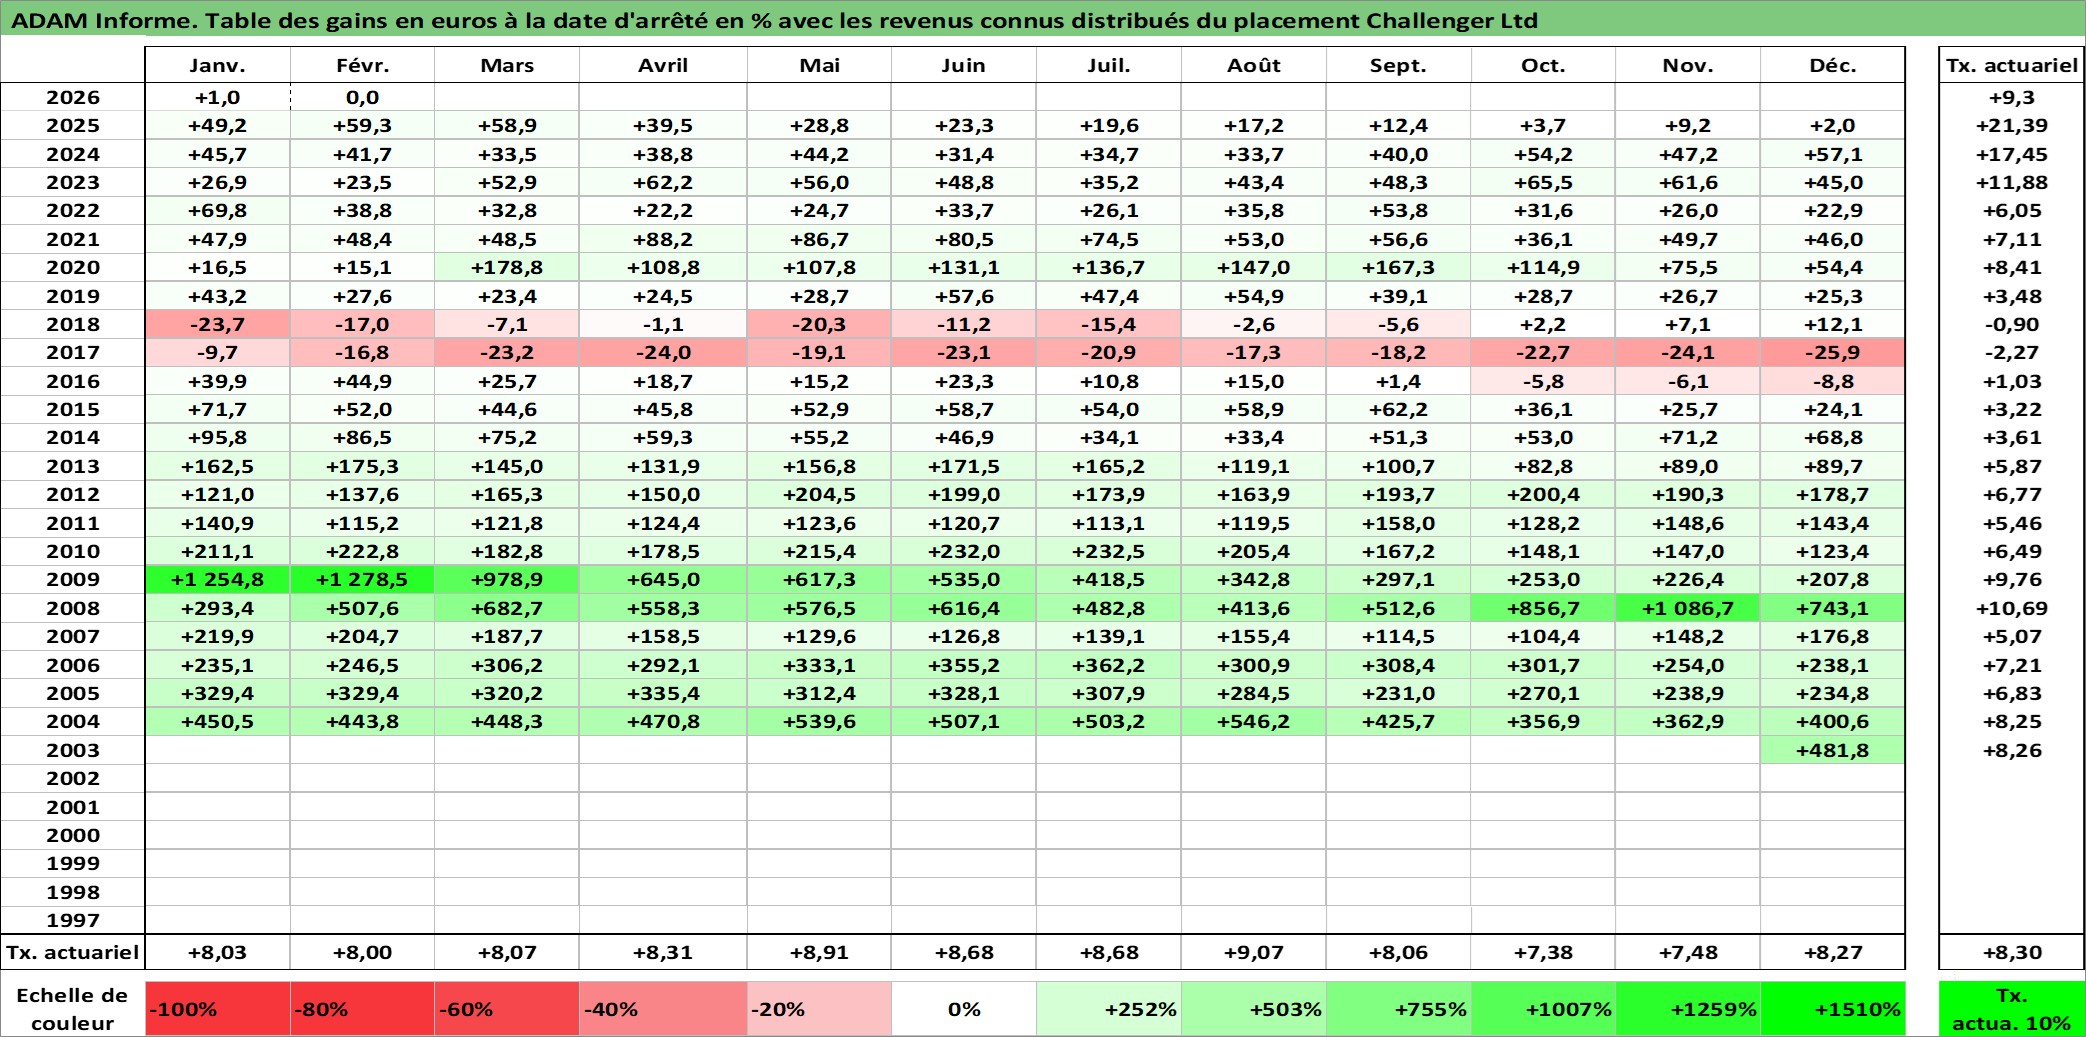Click the 2026 January value +1,0

point(217,97)
